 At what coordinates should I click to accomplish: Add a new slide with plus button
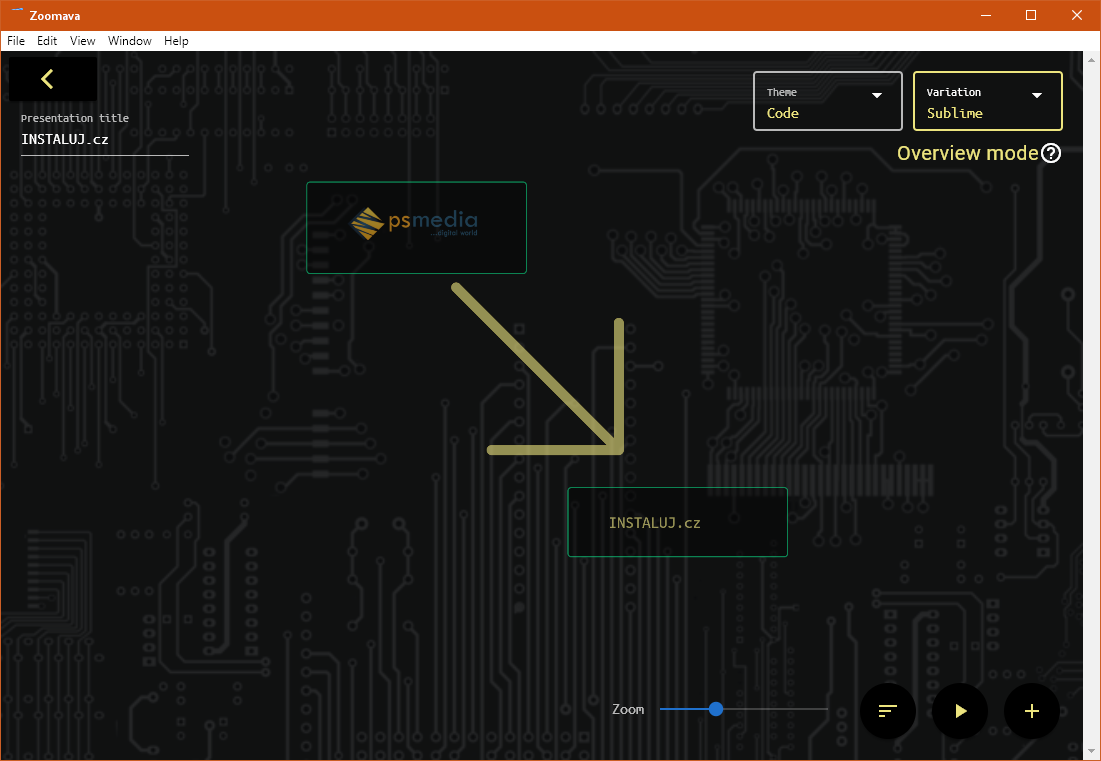click(x=1032, y=711)
